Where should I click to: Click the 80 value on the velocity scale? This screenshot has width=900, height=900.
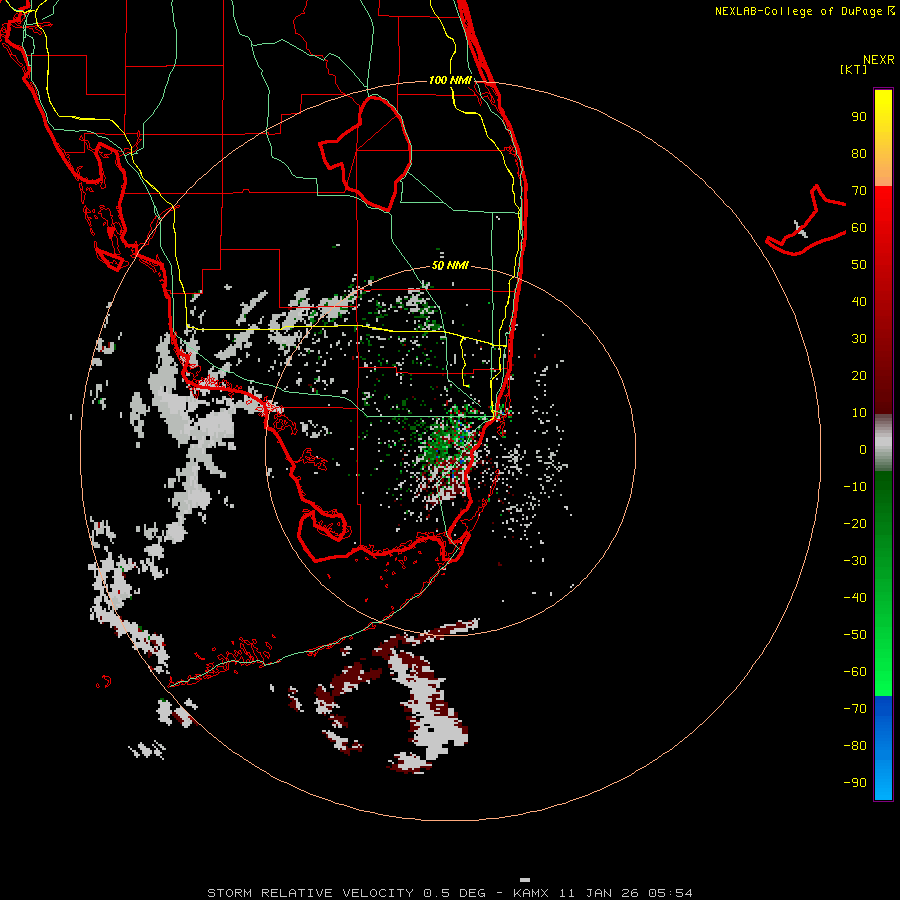pos(859,154)
